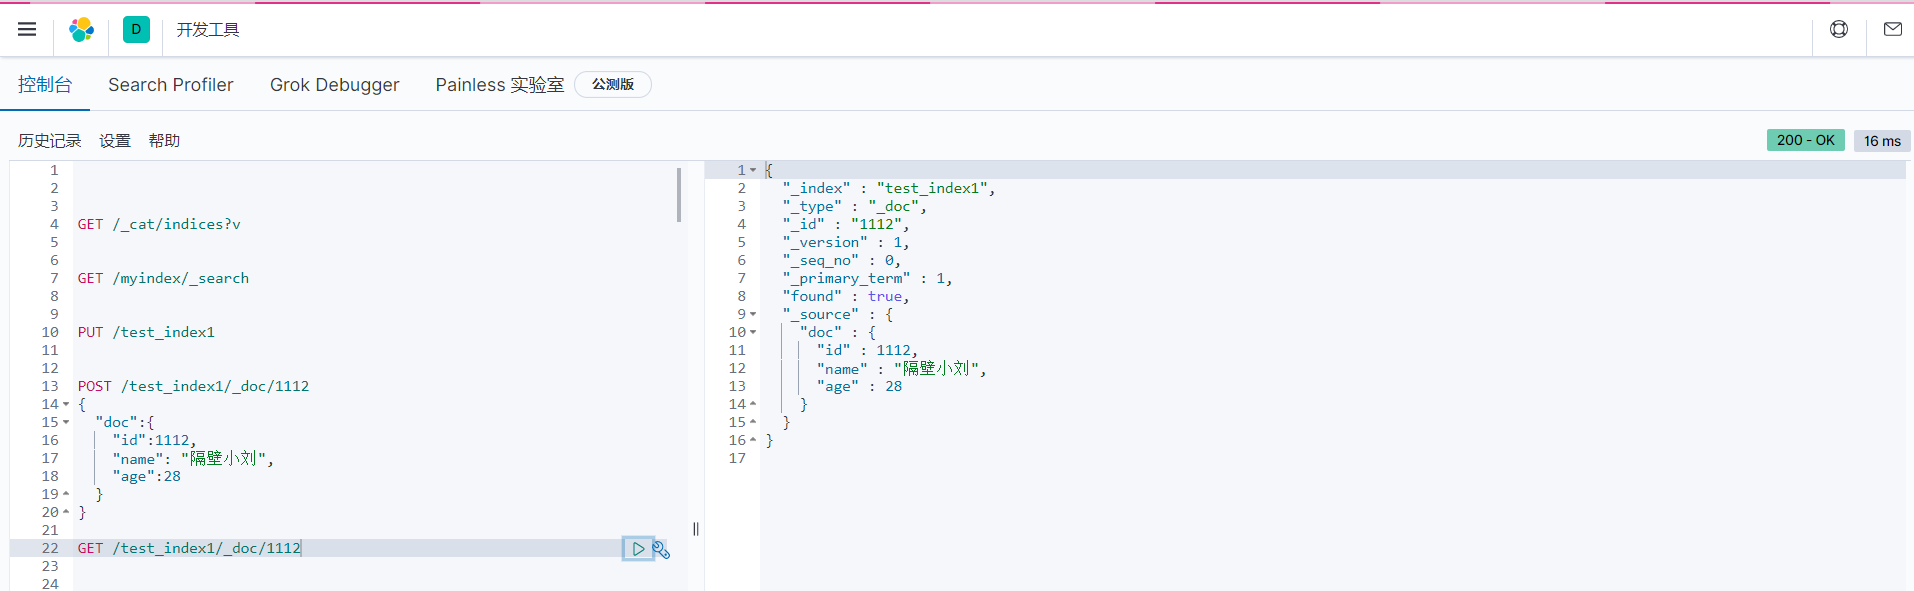1914x591 pixels.
Task: Click the "id":1112 editor line
Action: point(154,440)
